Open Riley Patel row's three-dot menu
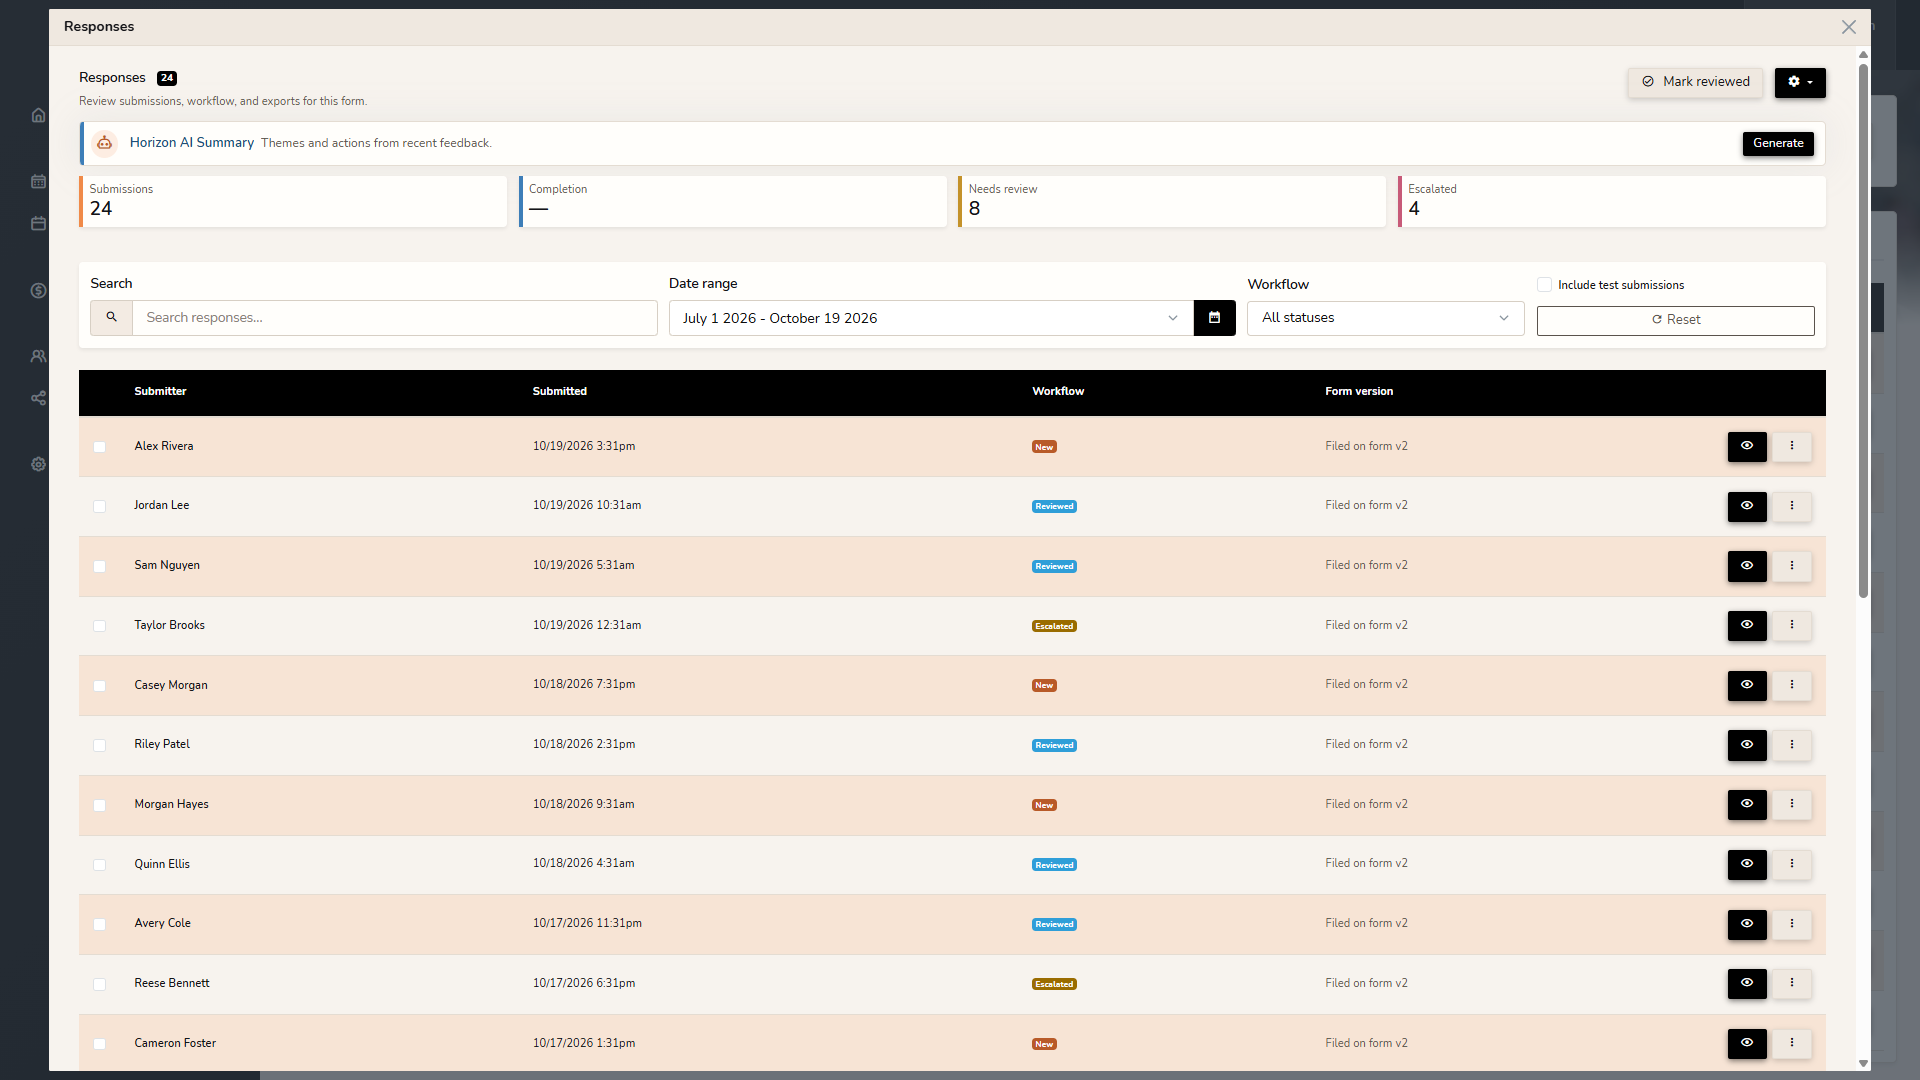Viewport: 1920px width, 1080px height. [1792, 745]
